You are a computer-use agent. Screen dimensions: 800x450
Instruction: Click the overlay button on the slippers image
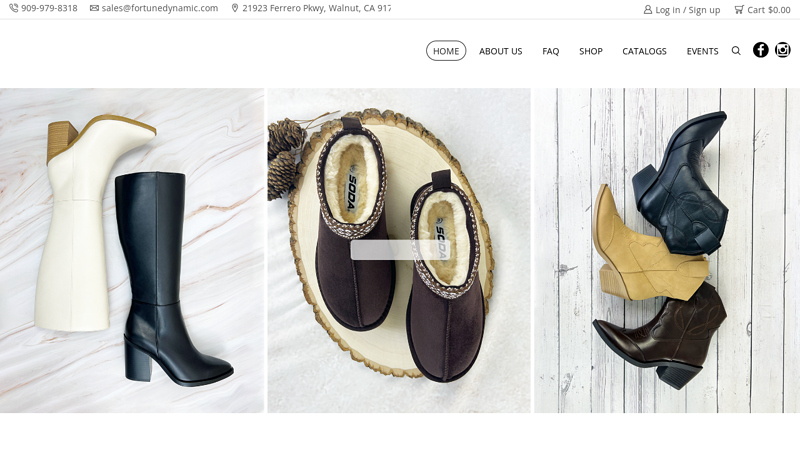point(399,250)
